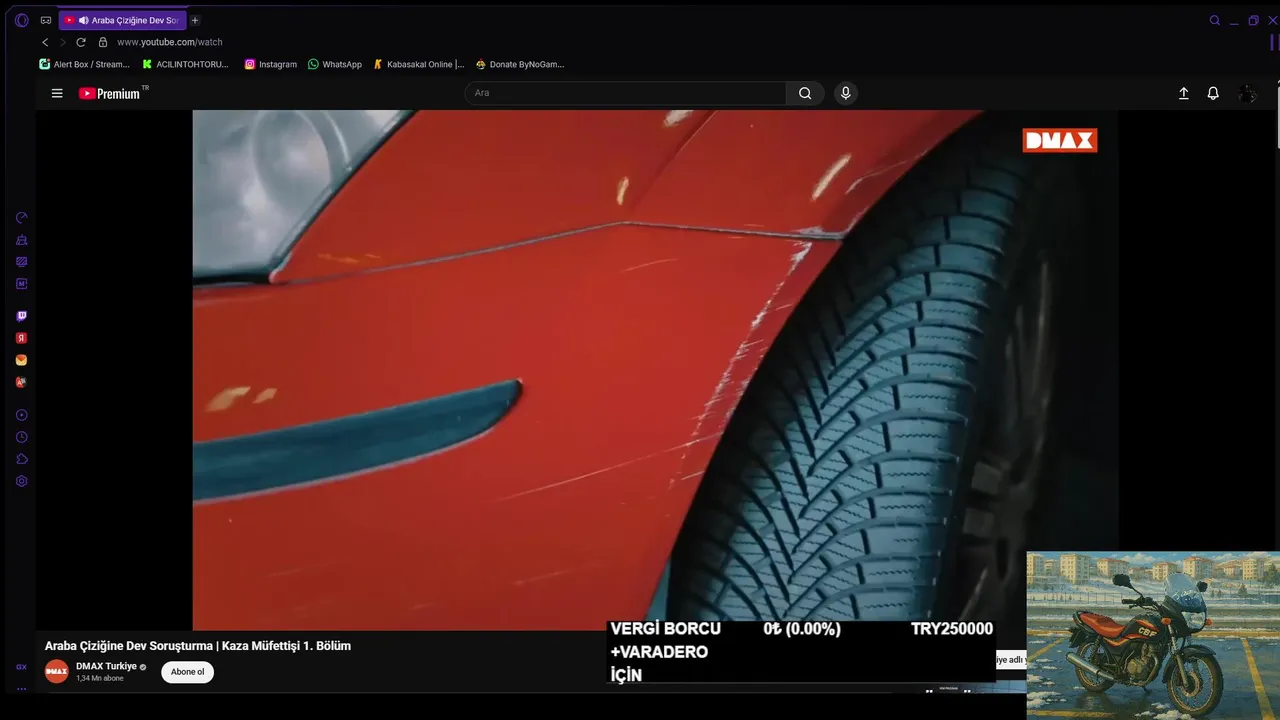Go forward with the arrow button
This screenshot has width=1280, height=720.
click(63, 42)
